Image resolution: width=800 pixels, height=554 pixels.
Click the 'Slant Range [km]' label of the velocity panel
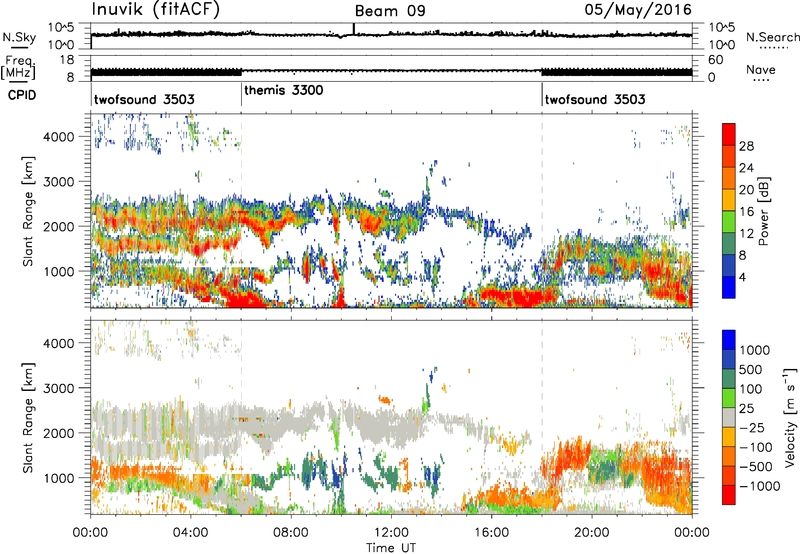28,418
